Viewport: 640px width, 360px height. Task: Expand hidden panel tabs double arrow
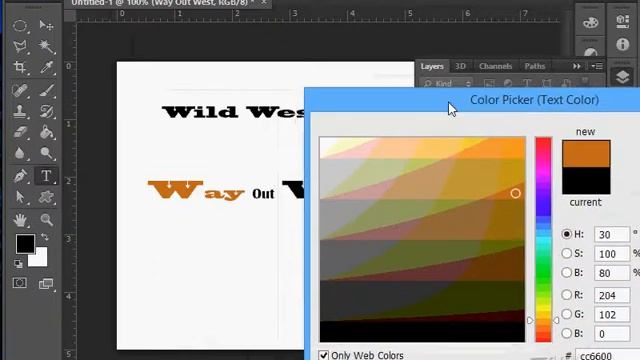click(x=576, y=66)
